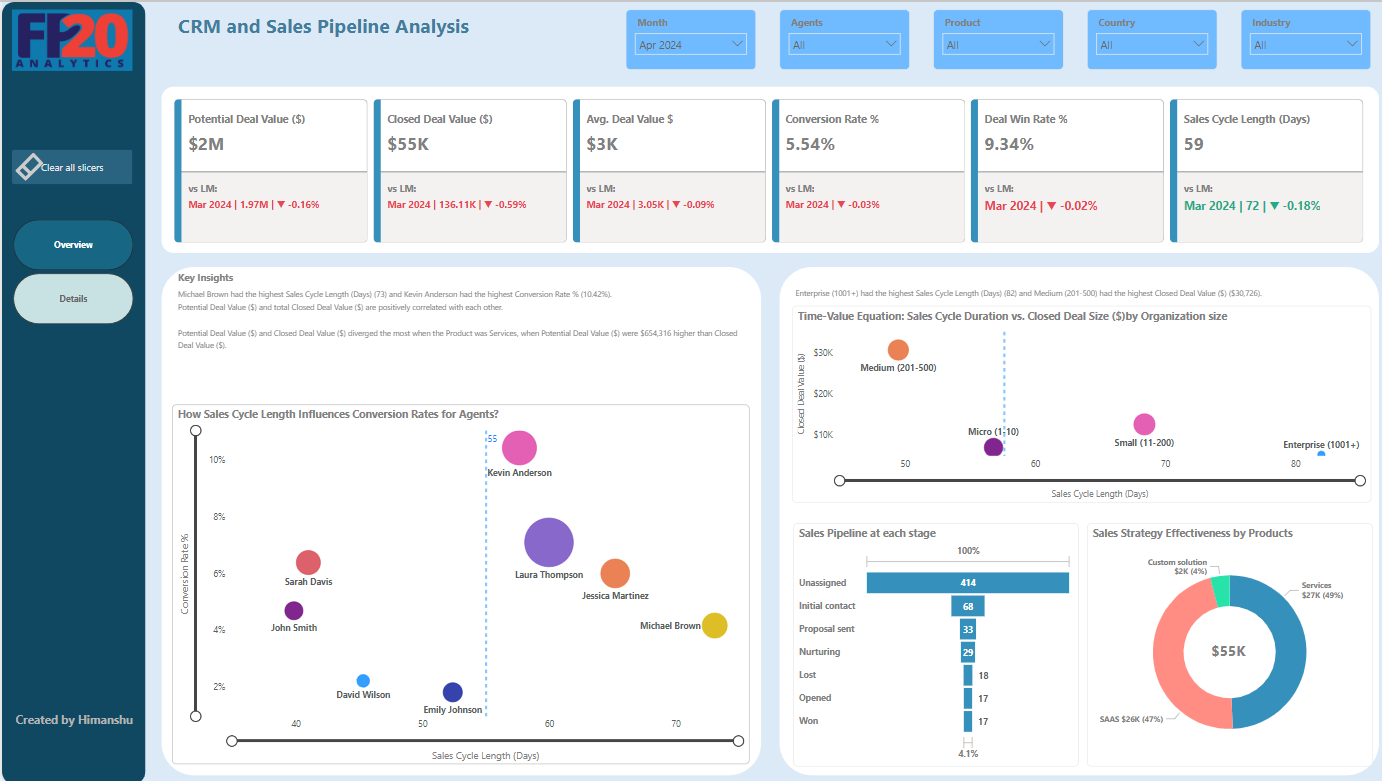Expand the Industry slicer dropdown
The width and height of the screenshot is (1382, 781).
(1306, 44)
